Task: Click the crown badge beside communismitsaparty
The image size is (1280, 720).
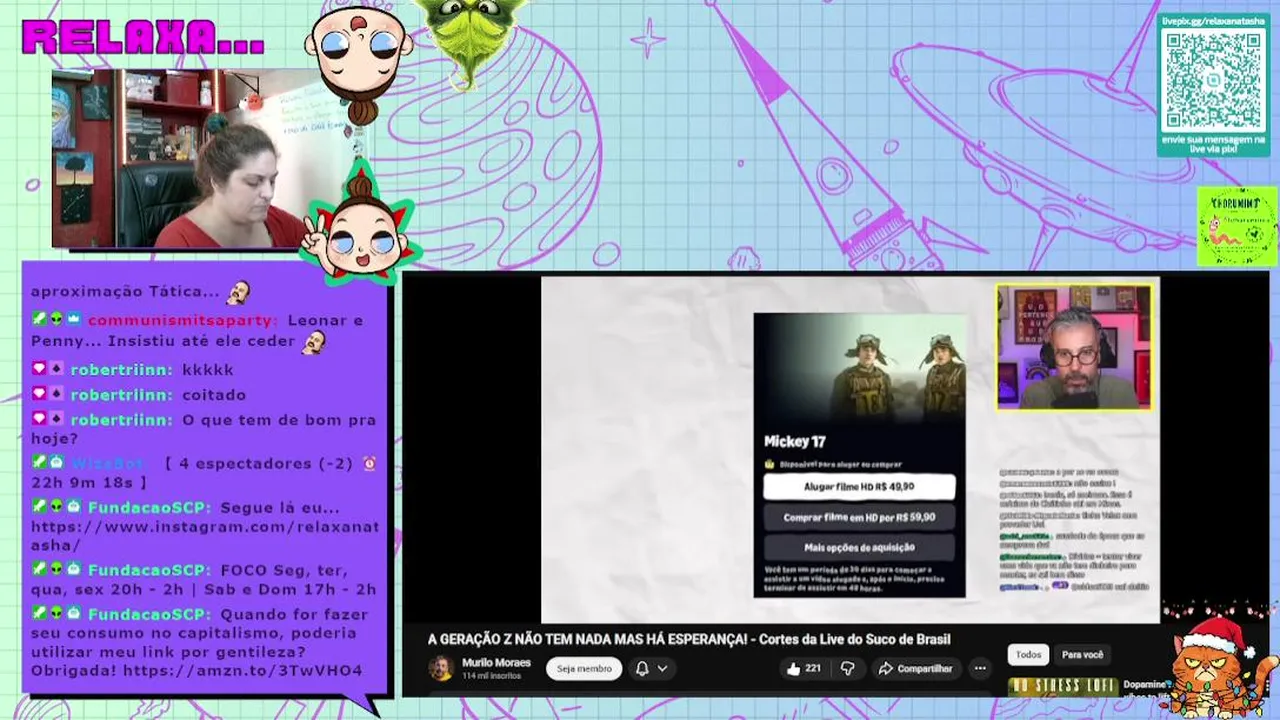Action: point(74,320)
